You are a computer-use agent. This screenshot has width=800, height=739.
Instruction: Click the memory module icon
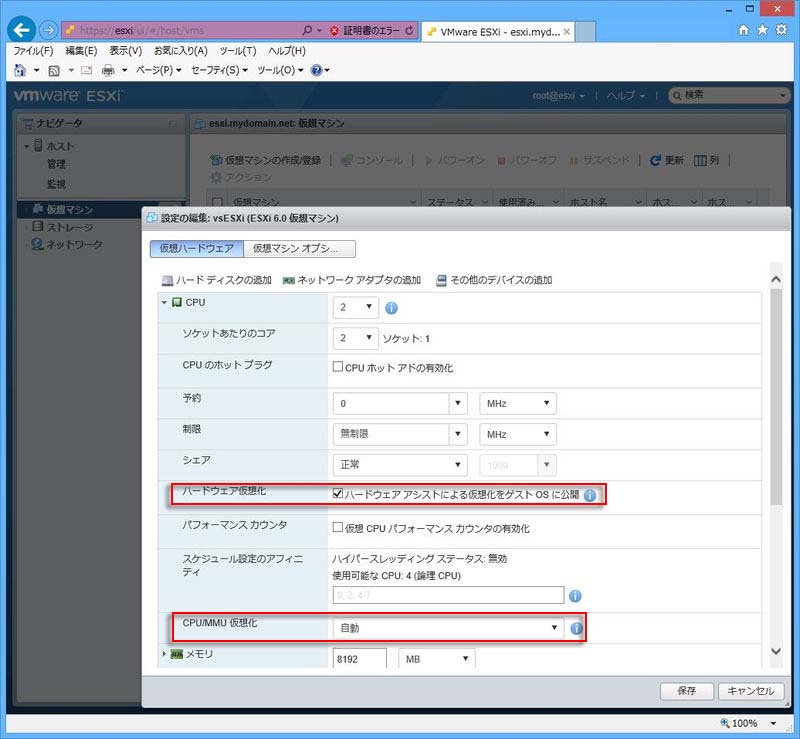click(177, 654)
